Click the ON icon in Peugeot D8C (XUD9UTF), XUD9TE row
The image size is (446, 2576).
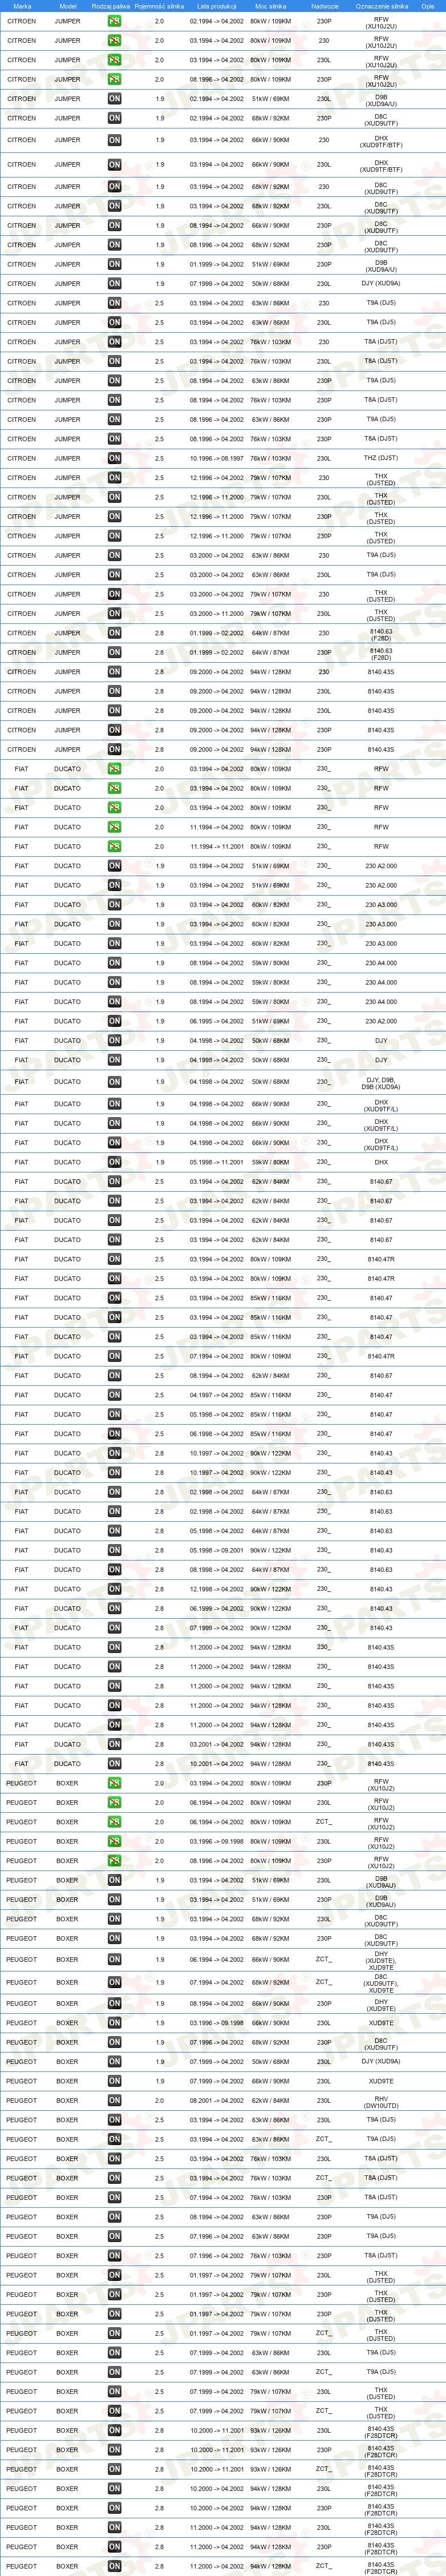coord(114,1983)
